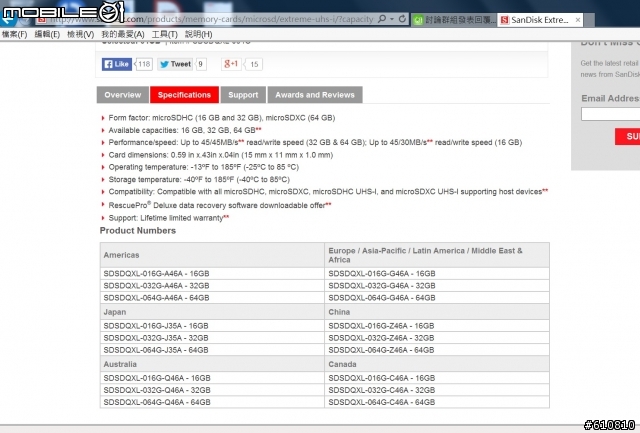Click cell SDSDQXL-064G-C46A - 64GB

(x=437, y=402)
